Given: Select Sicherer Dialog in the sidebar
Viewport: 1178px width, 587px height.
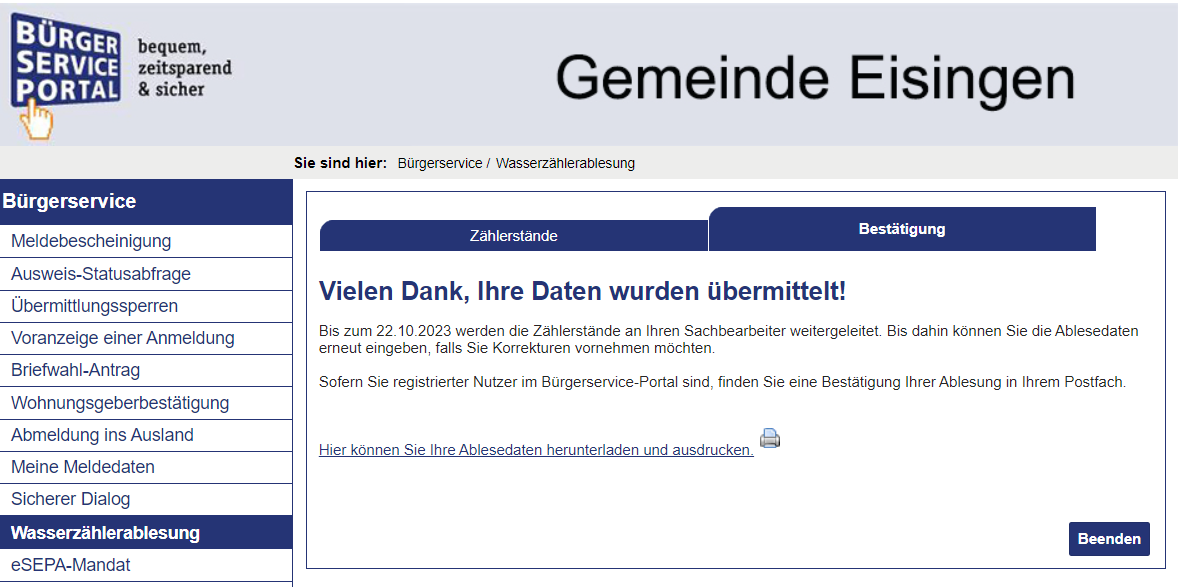Looking at the screenshot, I should pos(71,499).
